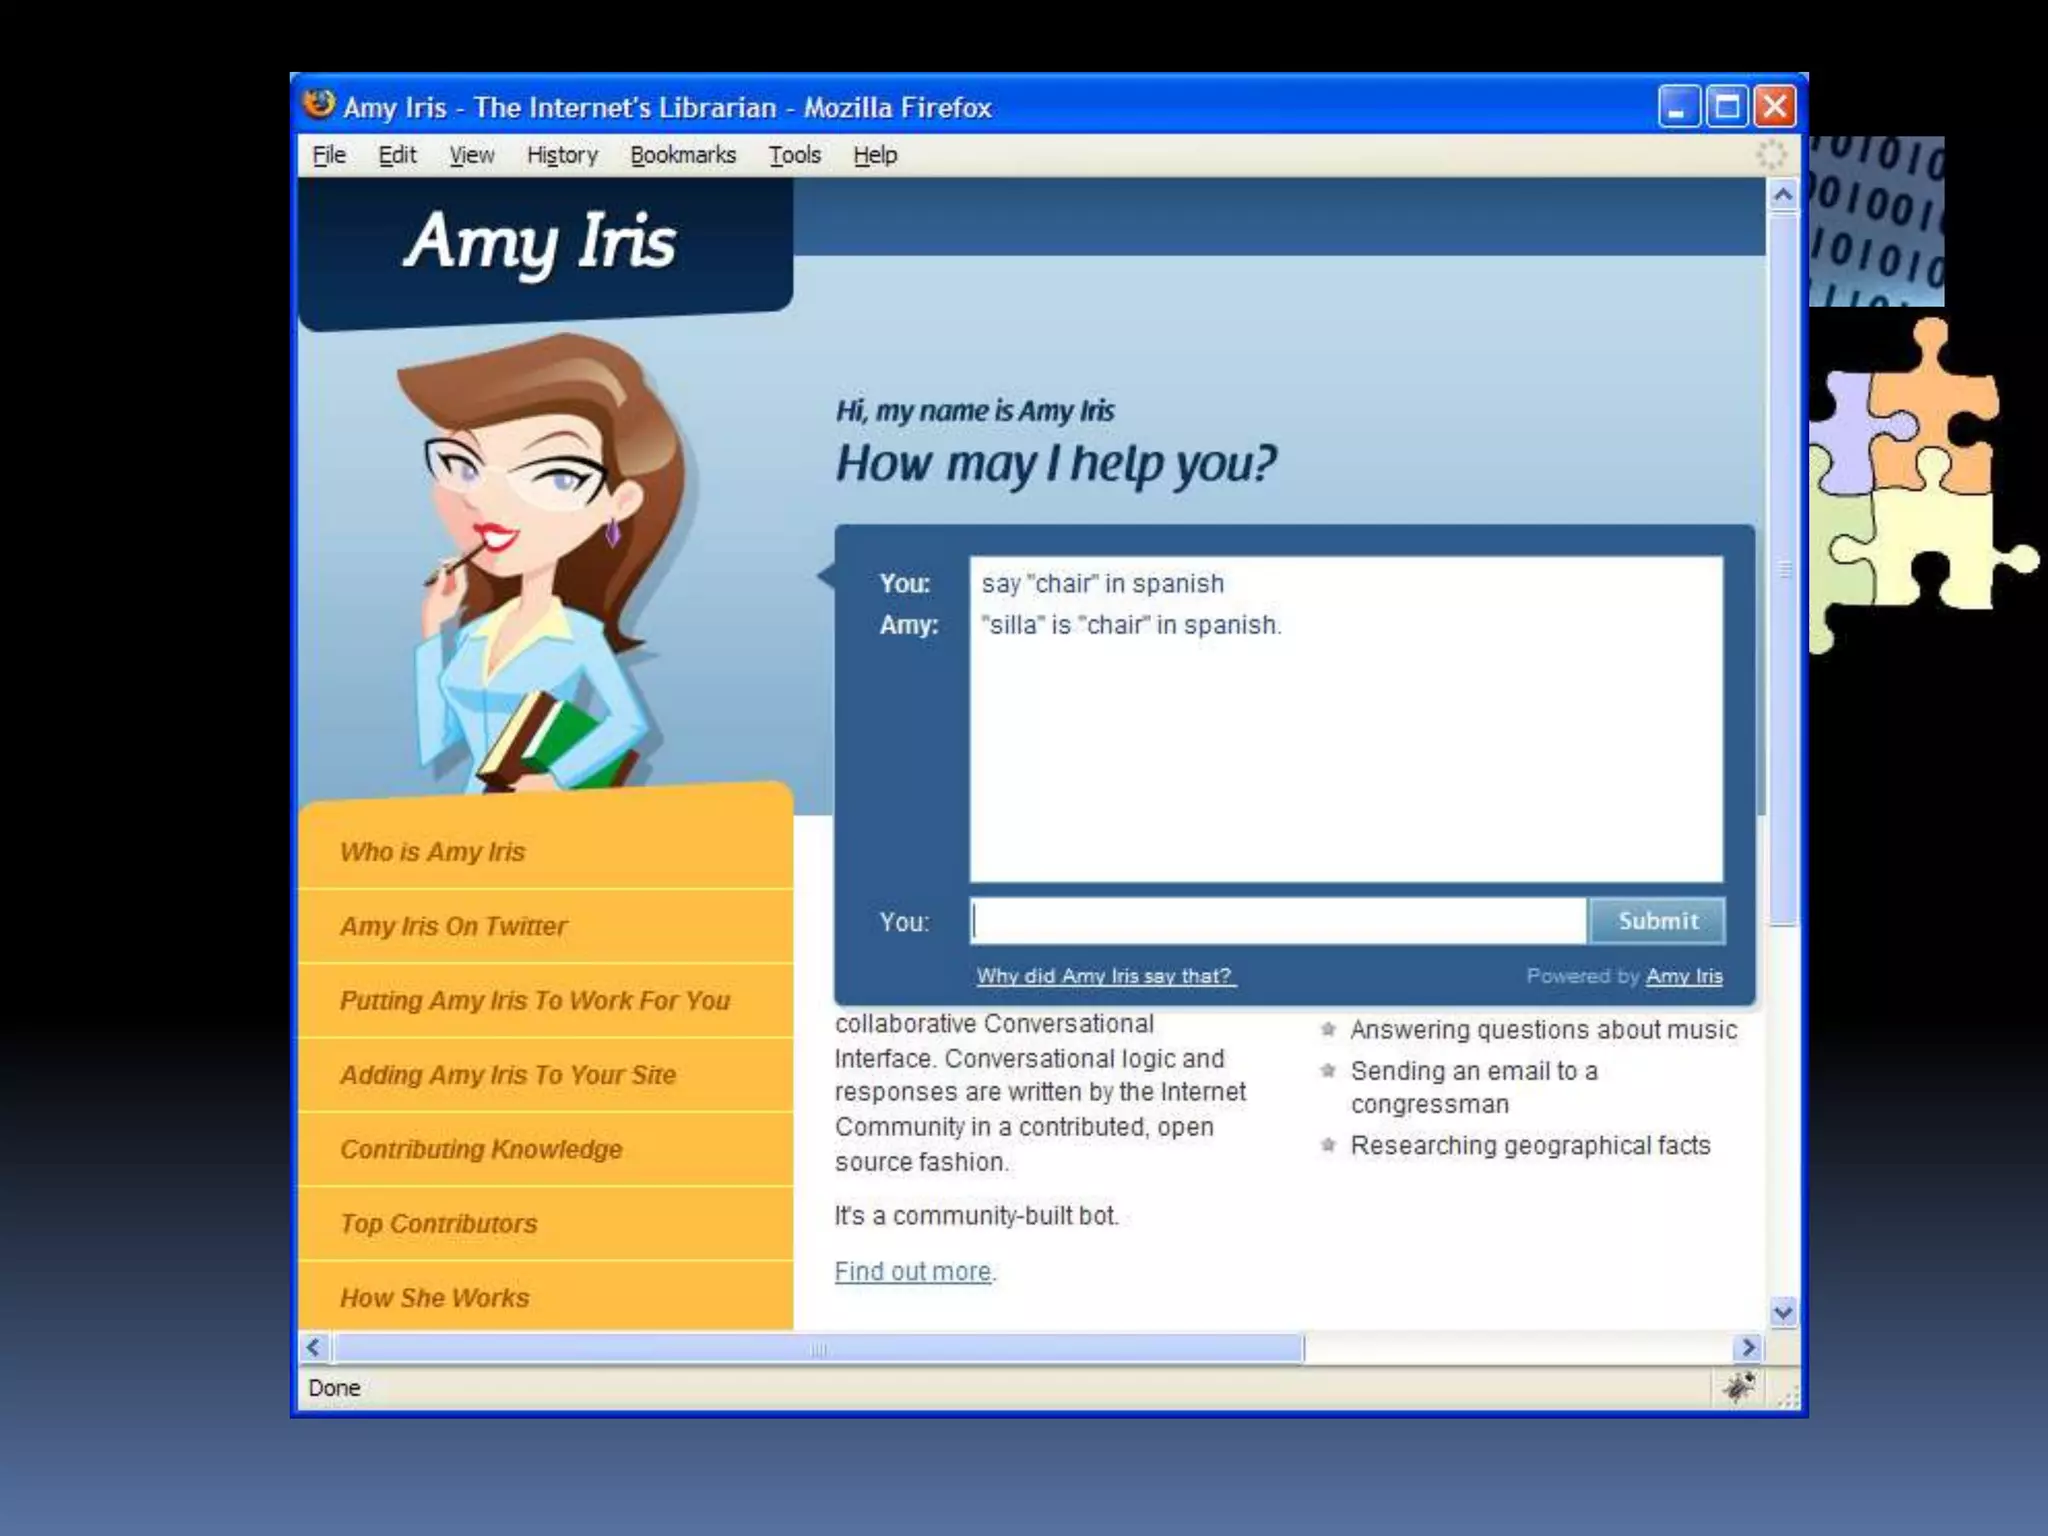This screenshot has width=2048, height=1536.
Task: Click the bug icon in status bar
Action: coord(1738,1387)
